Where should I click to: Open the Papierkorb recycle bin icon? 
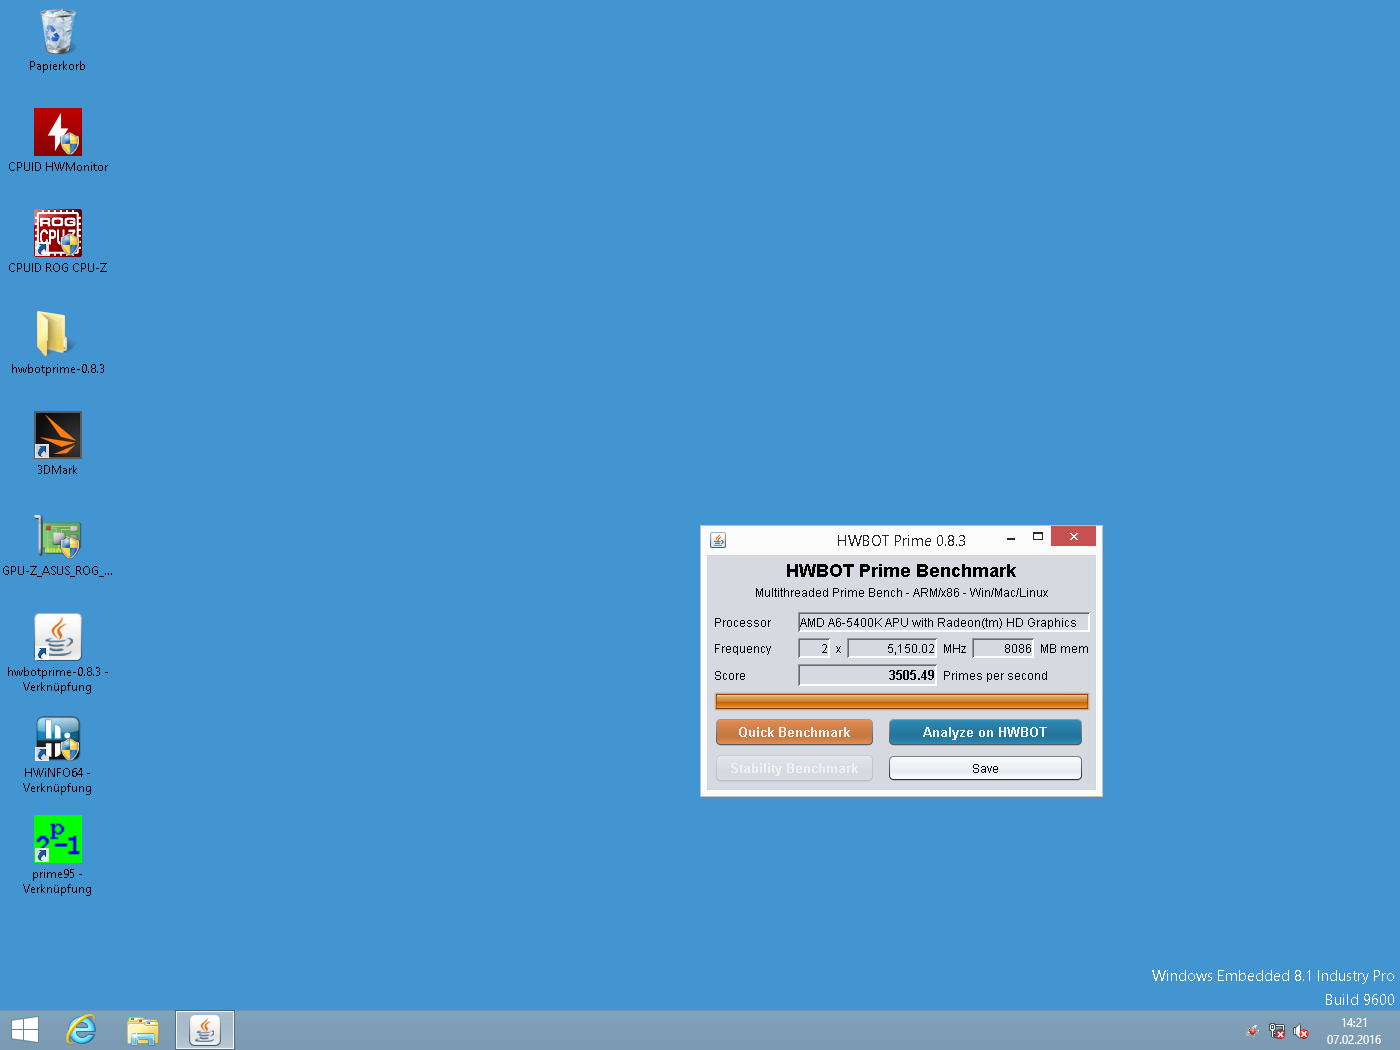pos(57,40)
